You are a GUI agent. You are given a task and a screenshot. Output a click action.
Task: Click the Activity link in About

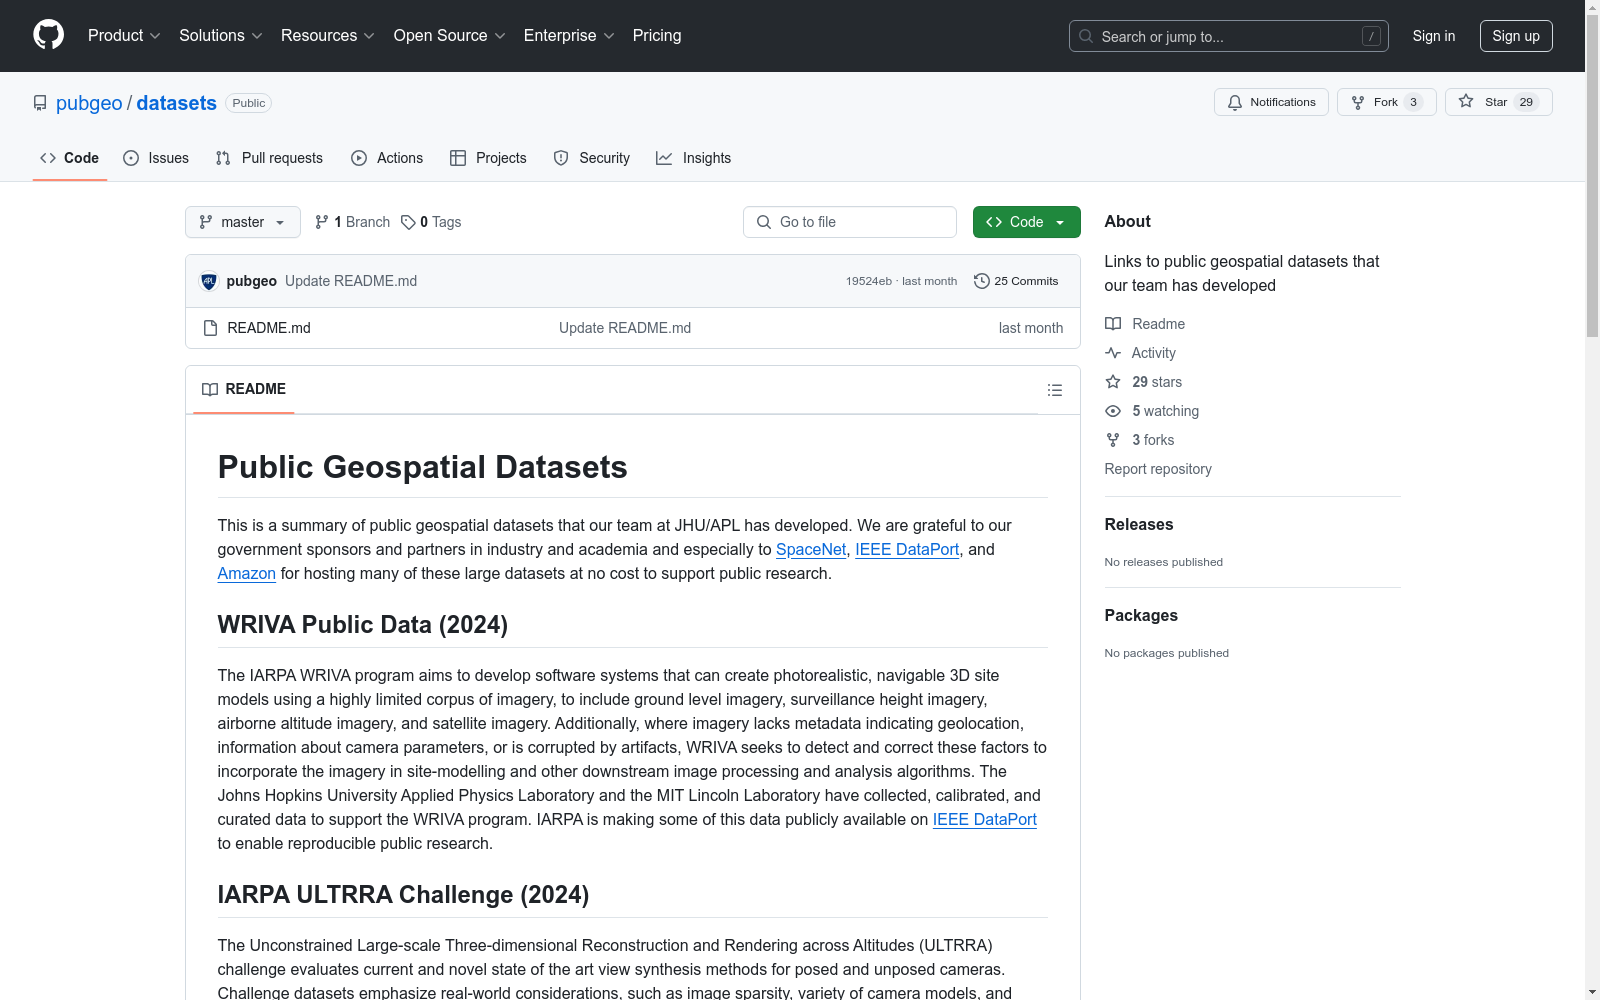click(x=1141, y=353)
